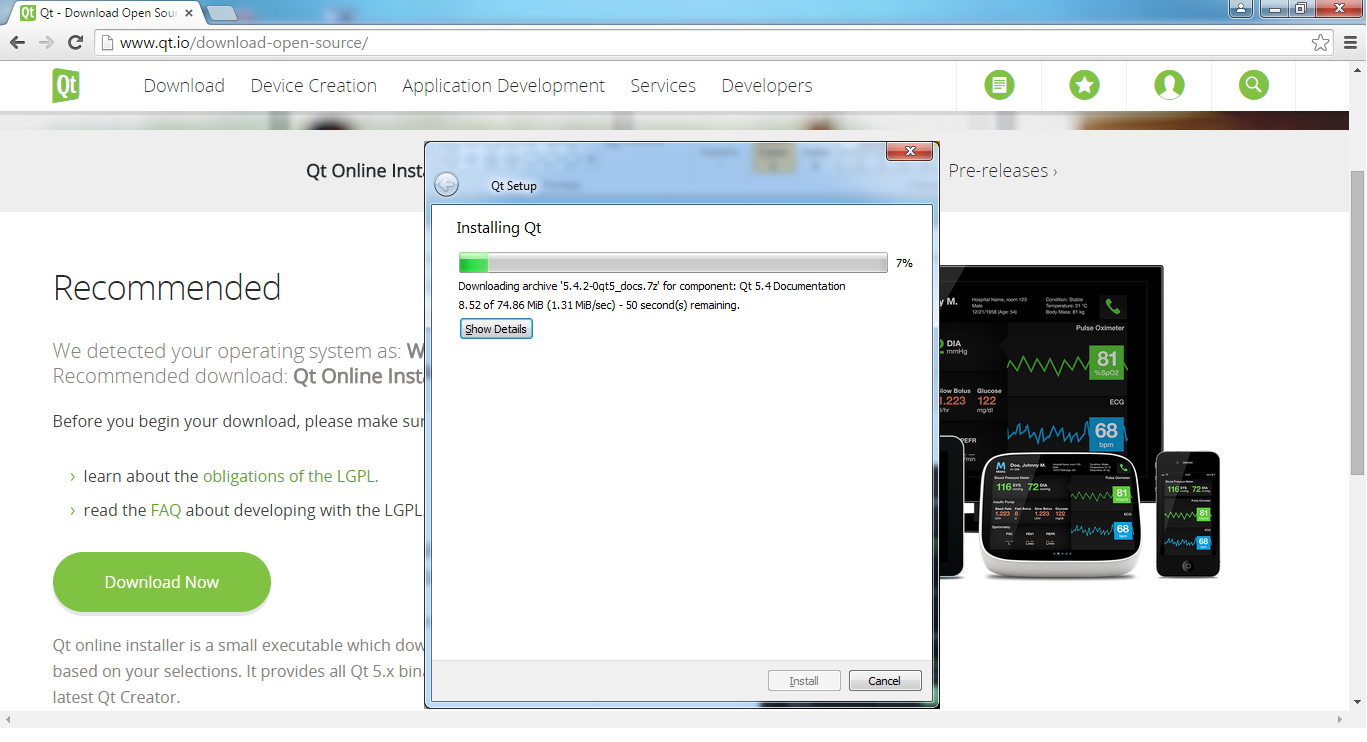
Task: Click the browser forward arrow
Action: tap(46, 42)
